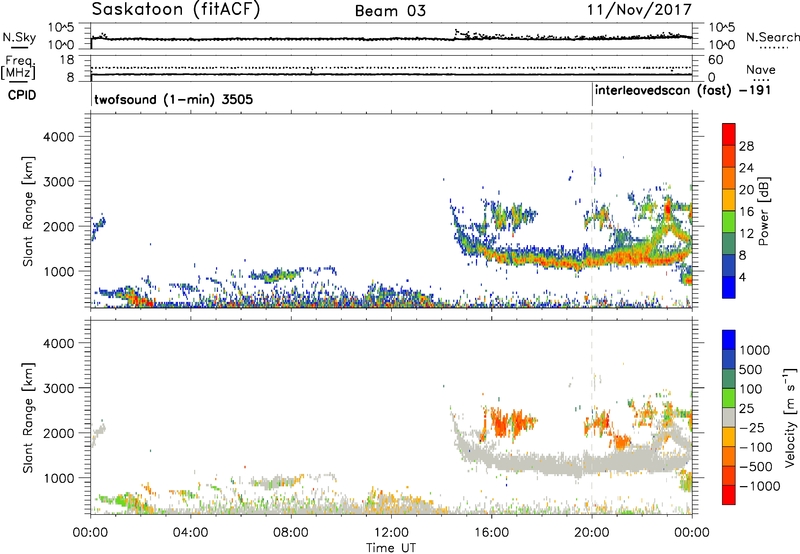Click the 'CPID' label
The height and width of the screenshot is (554, 800).
coord(22,95)
